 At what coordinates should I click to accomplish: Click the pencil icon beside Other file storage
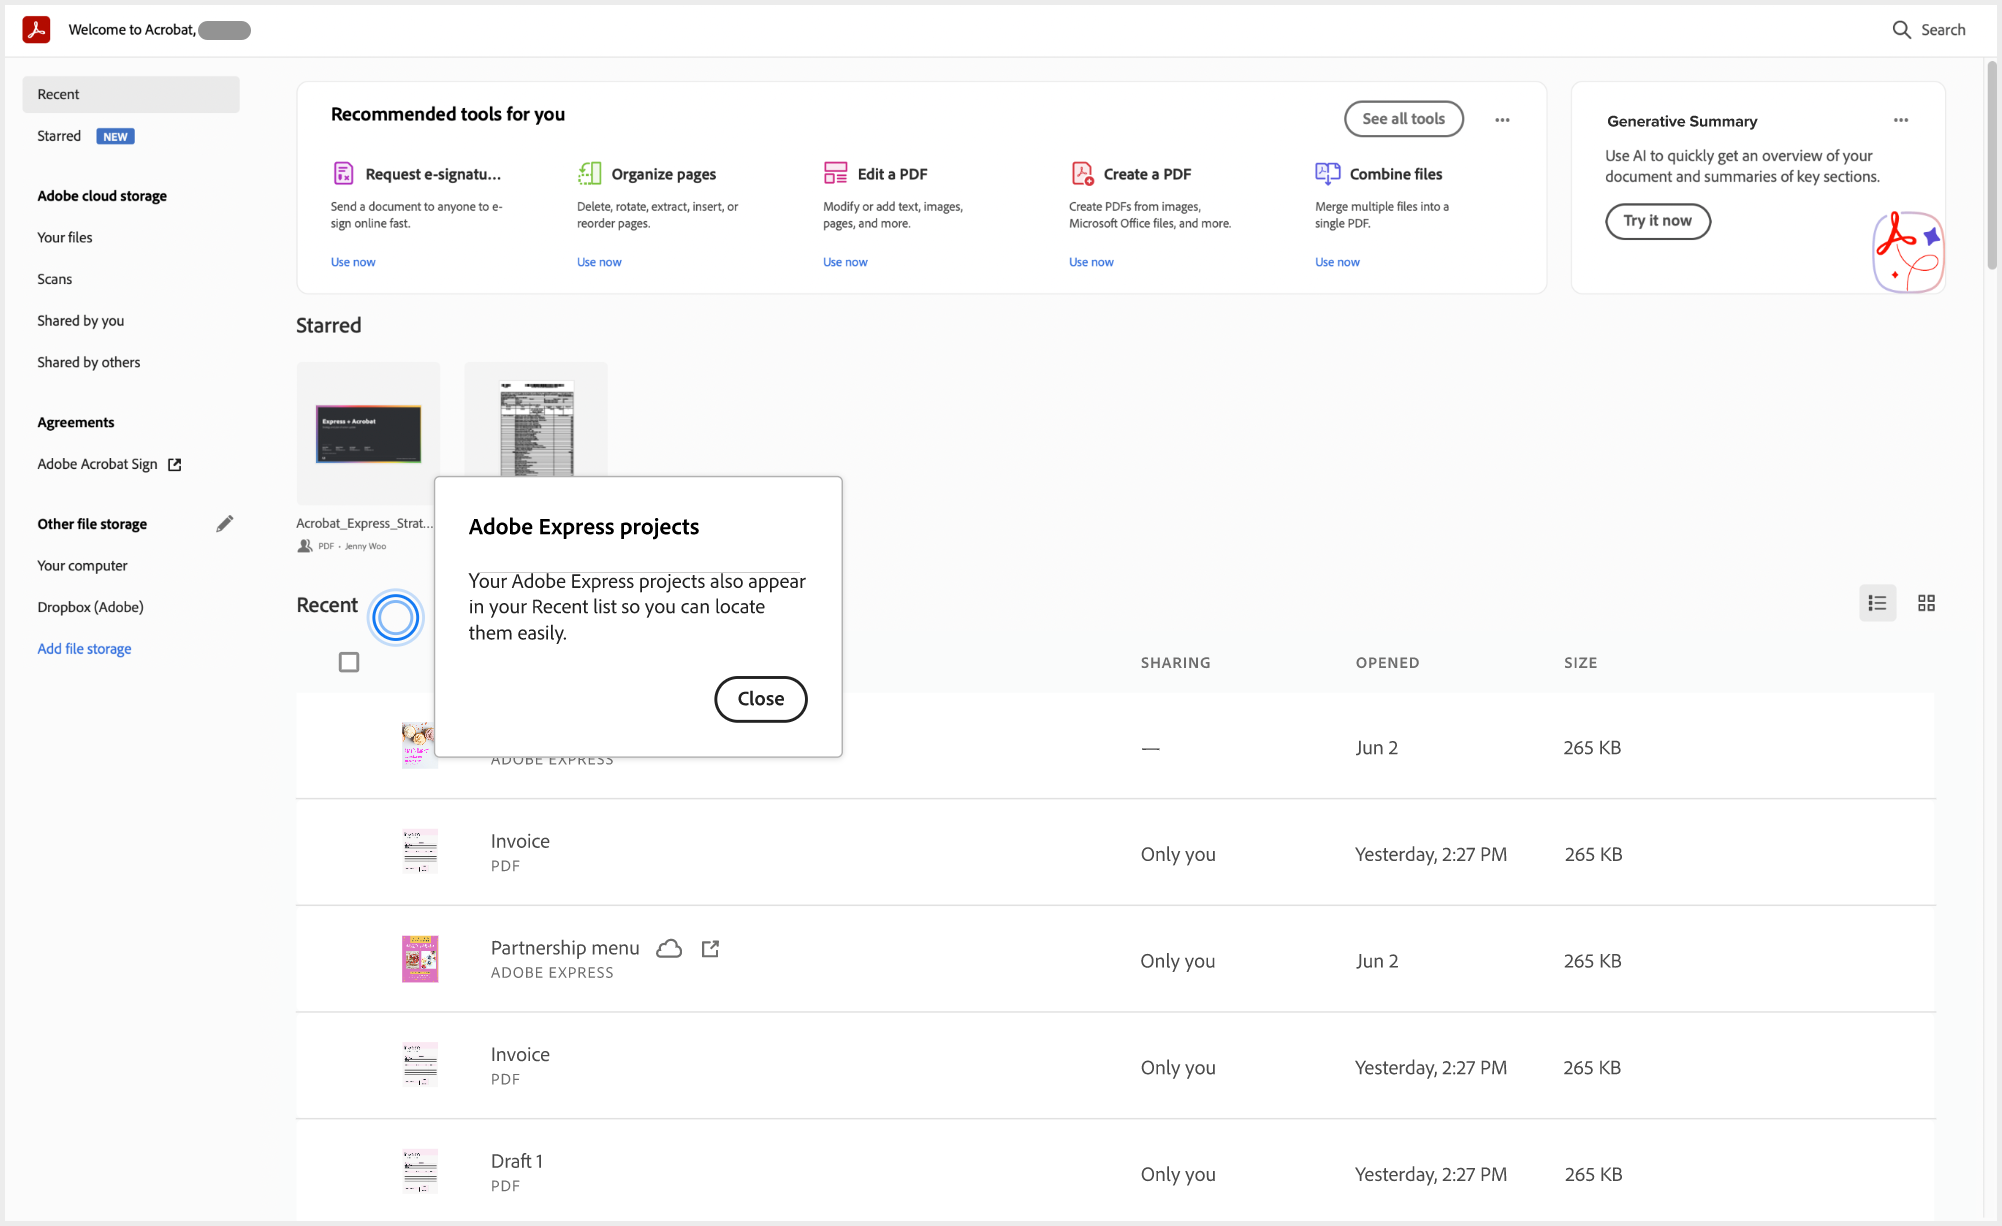pyautogui.click(x=225, y=523)
